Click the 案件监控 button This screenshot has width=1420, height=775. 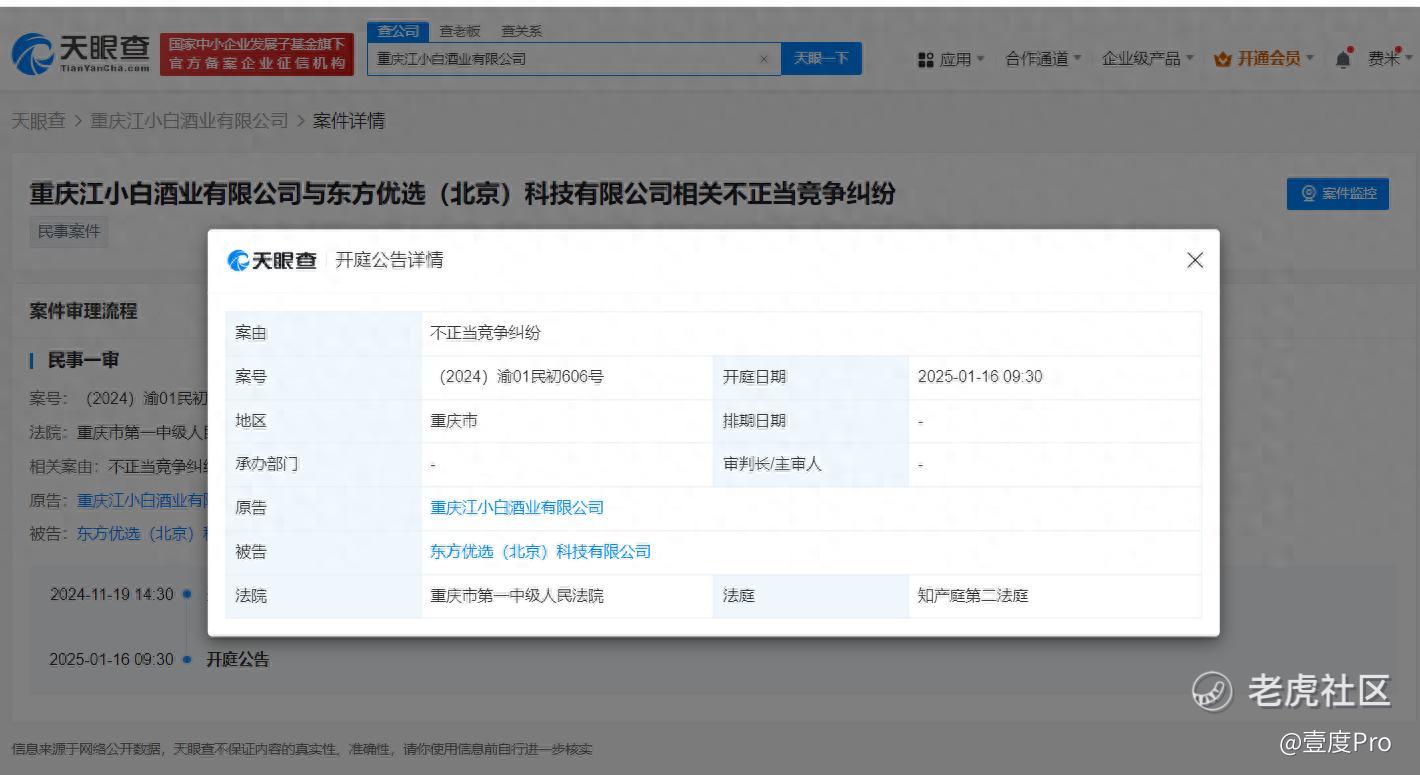(x=1338, y=194)
